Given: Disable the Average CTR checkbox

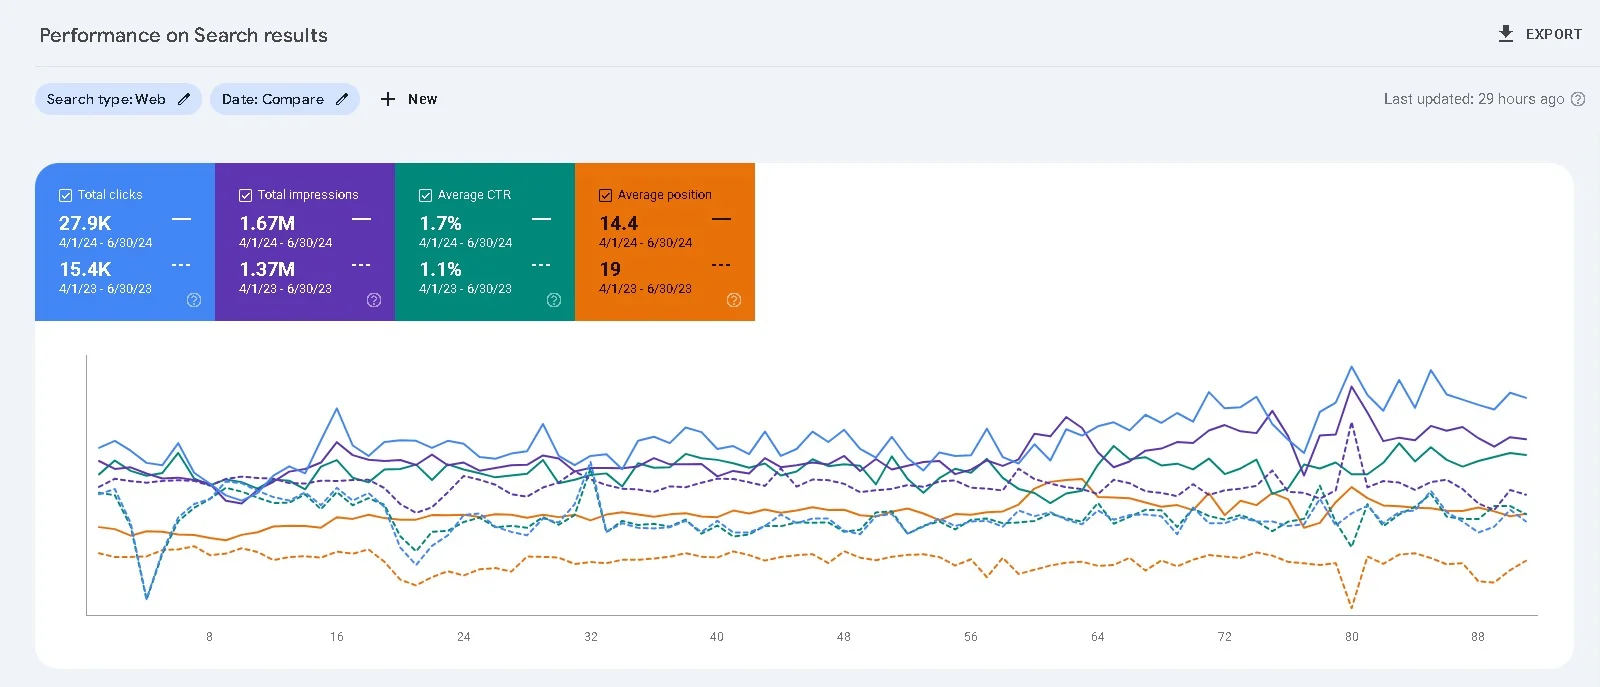Looking at the screenshot, I should (426, 196).
